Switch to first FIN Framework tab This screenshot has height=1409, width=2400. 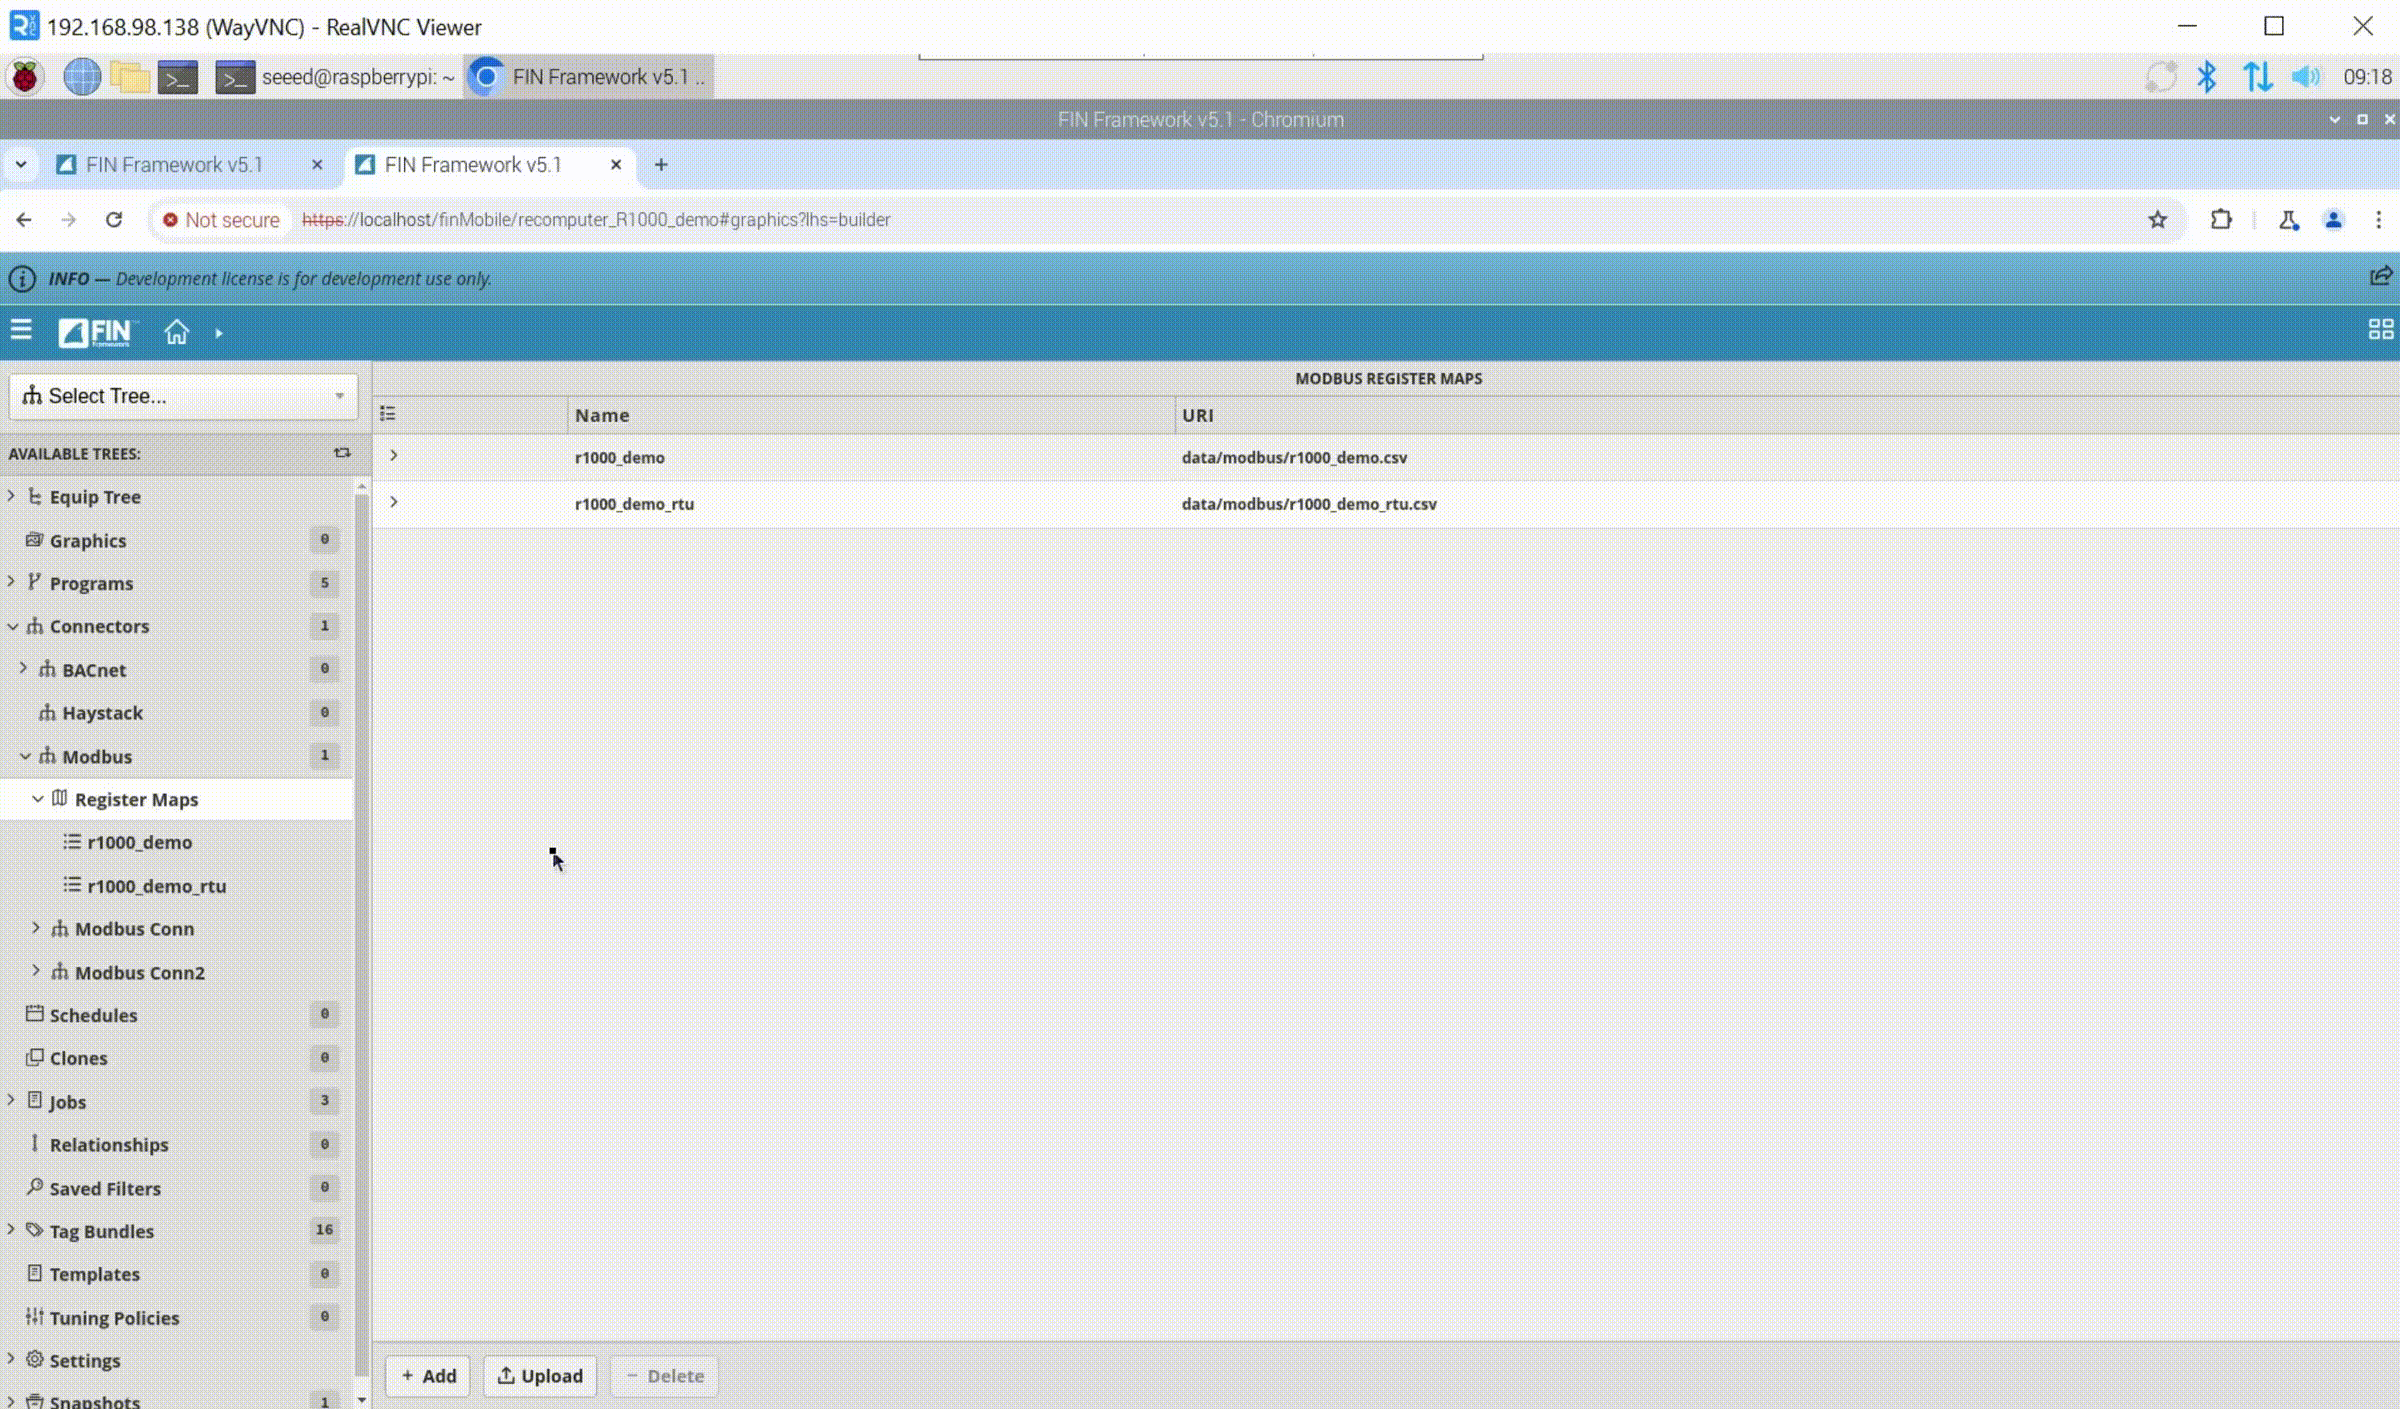pos(175,165)
